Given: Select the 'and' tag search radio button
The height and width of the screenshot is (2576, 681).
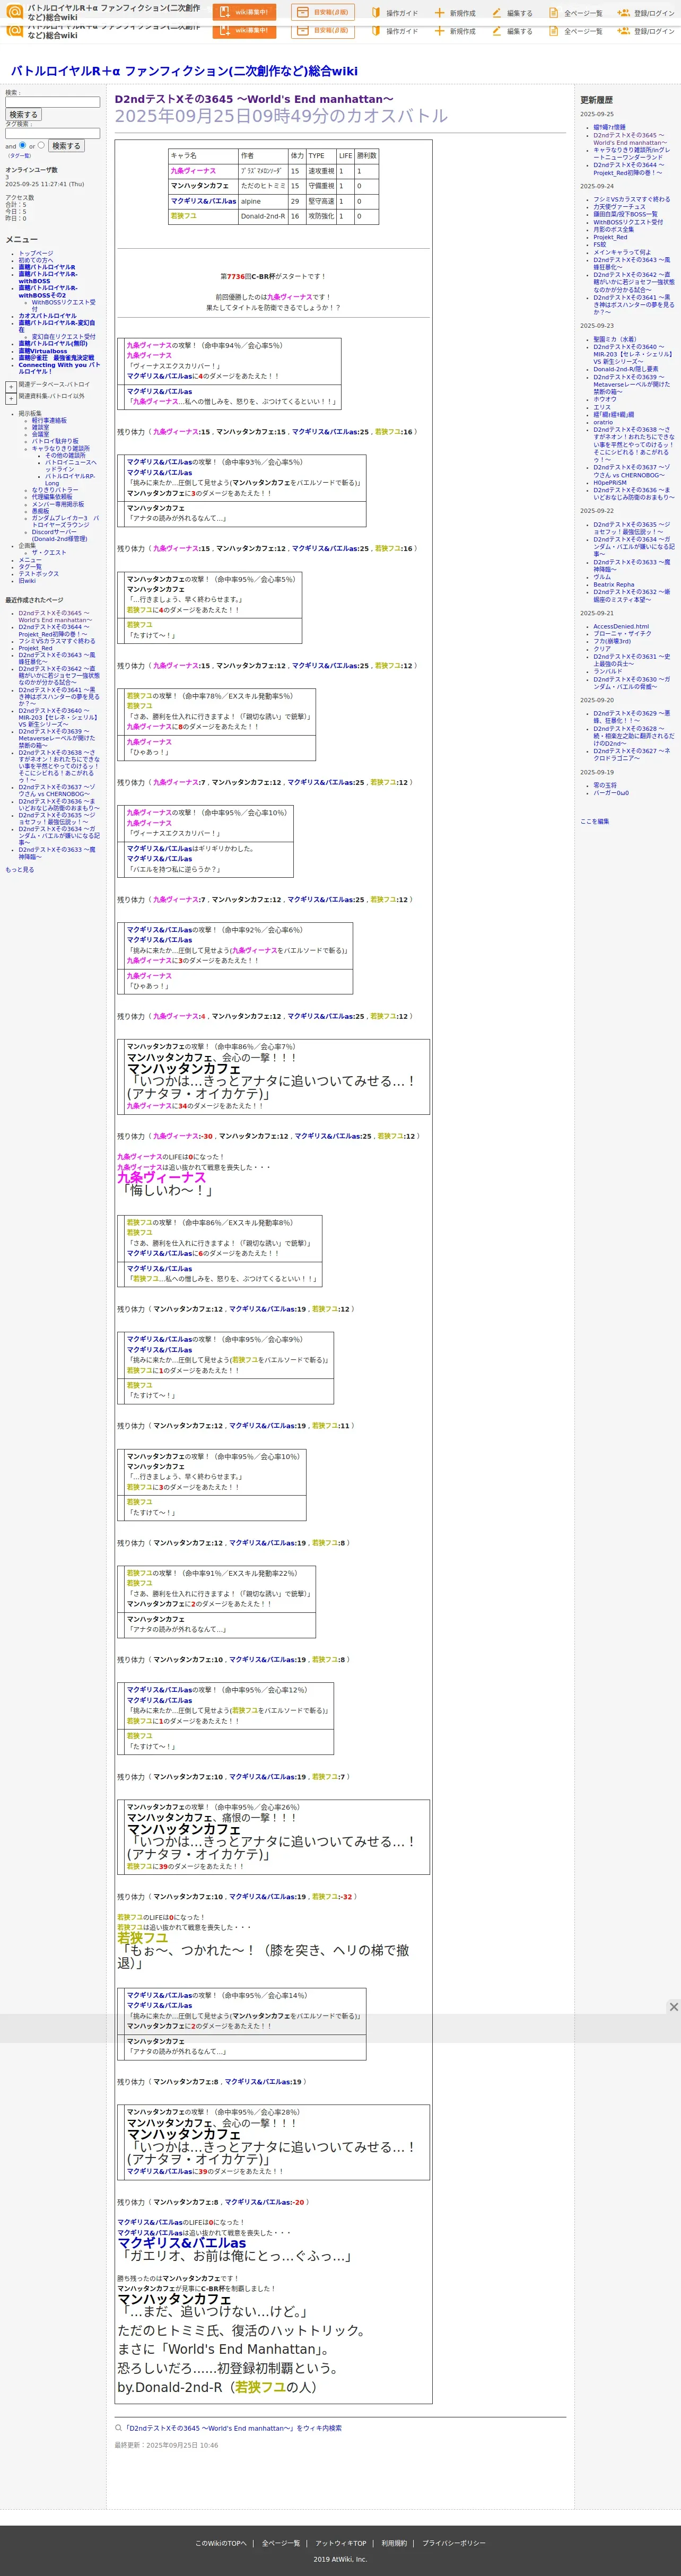Looking at the screenshot, I should tap(23, 145).
